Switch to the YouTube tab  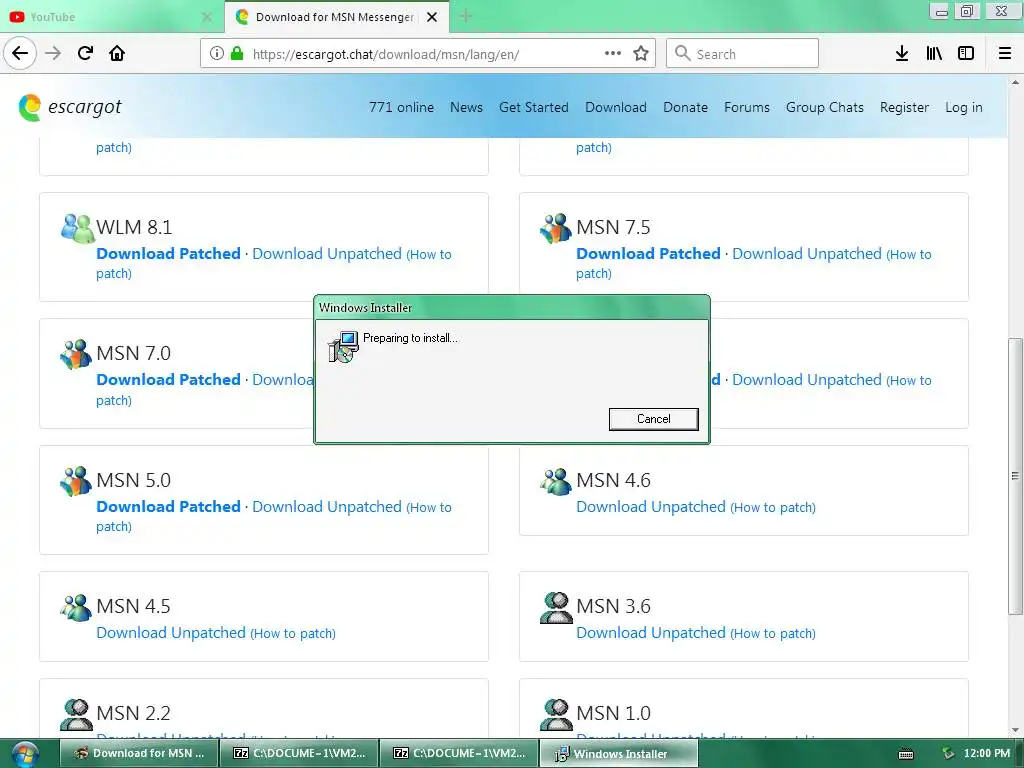click(x=111, y=17)
